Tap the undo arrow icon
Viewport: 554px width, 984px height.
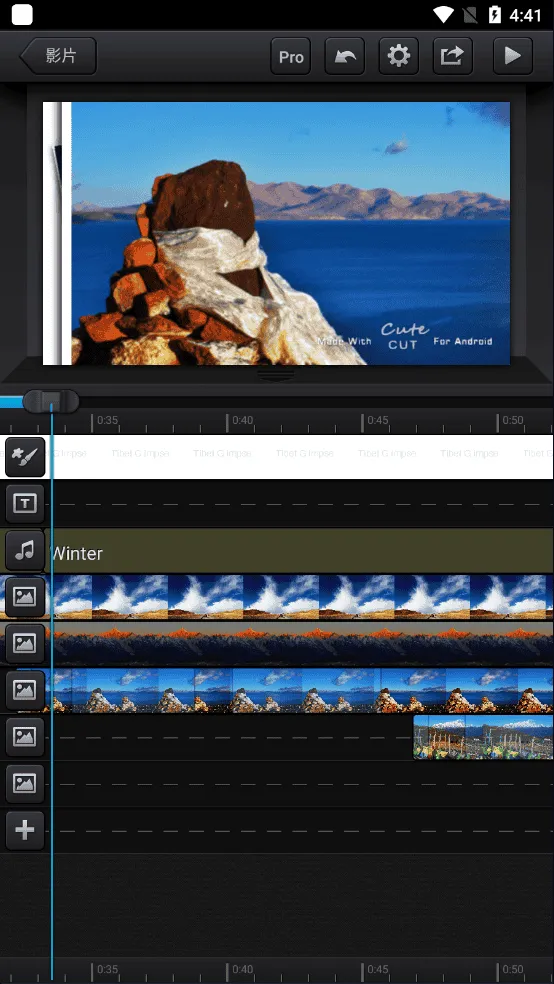point(344,56)
